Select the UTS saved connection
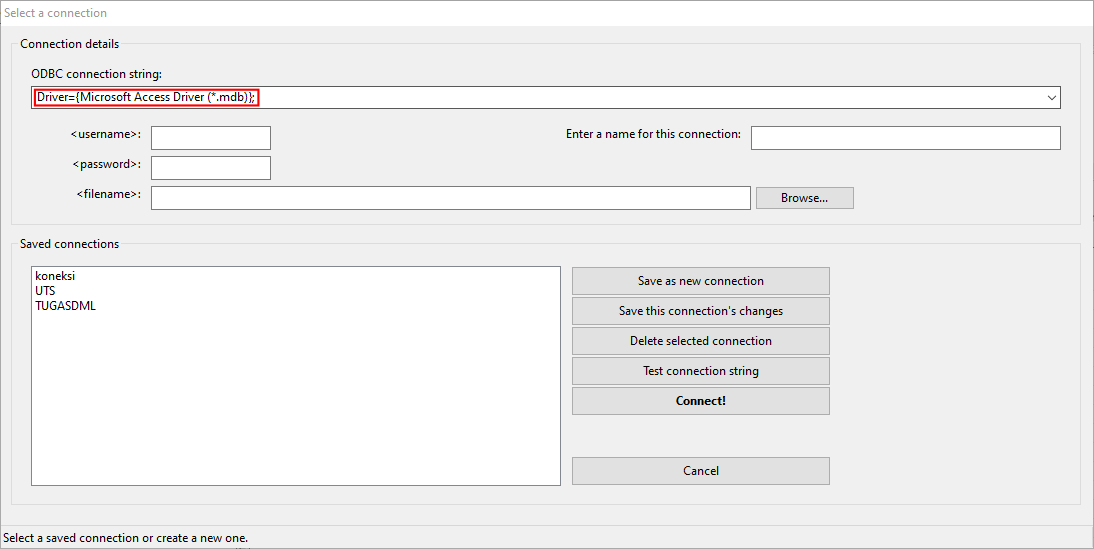The height and width of the screenshot is (549, 1094). (45, 291)
